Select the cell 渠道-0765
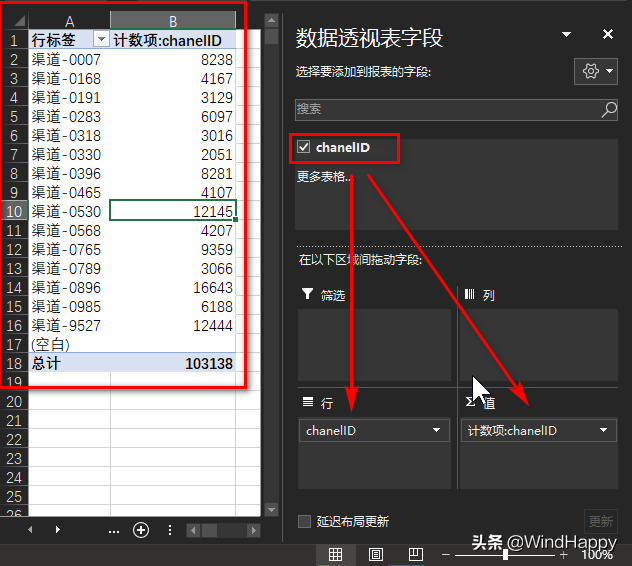Viewport: 632px width, 566px height. 69,250
